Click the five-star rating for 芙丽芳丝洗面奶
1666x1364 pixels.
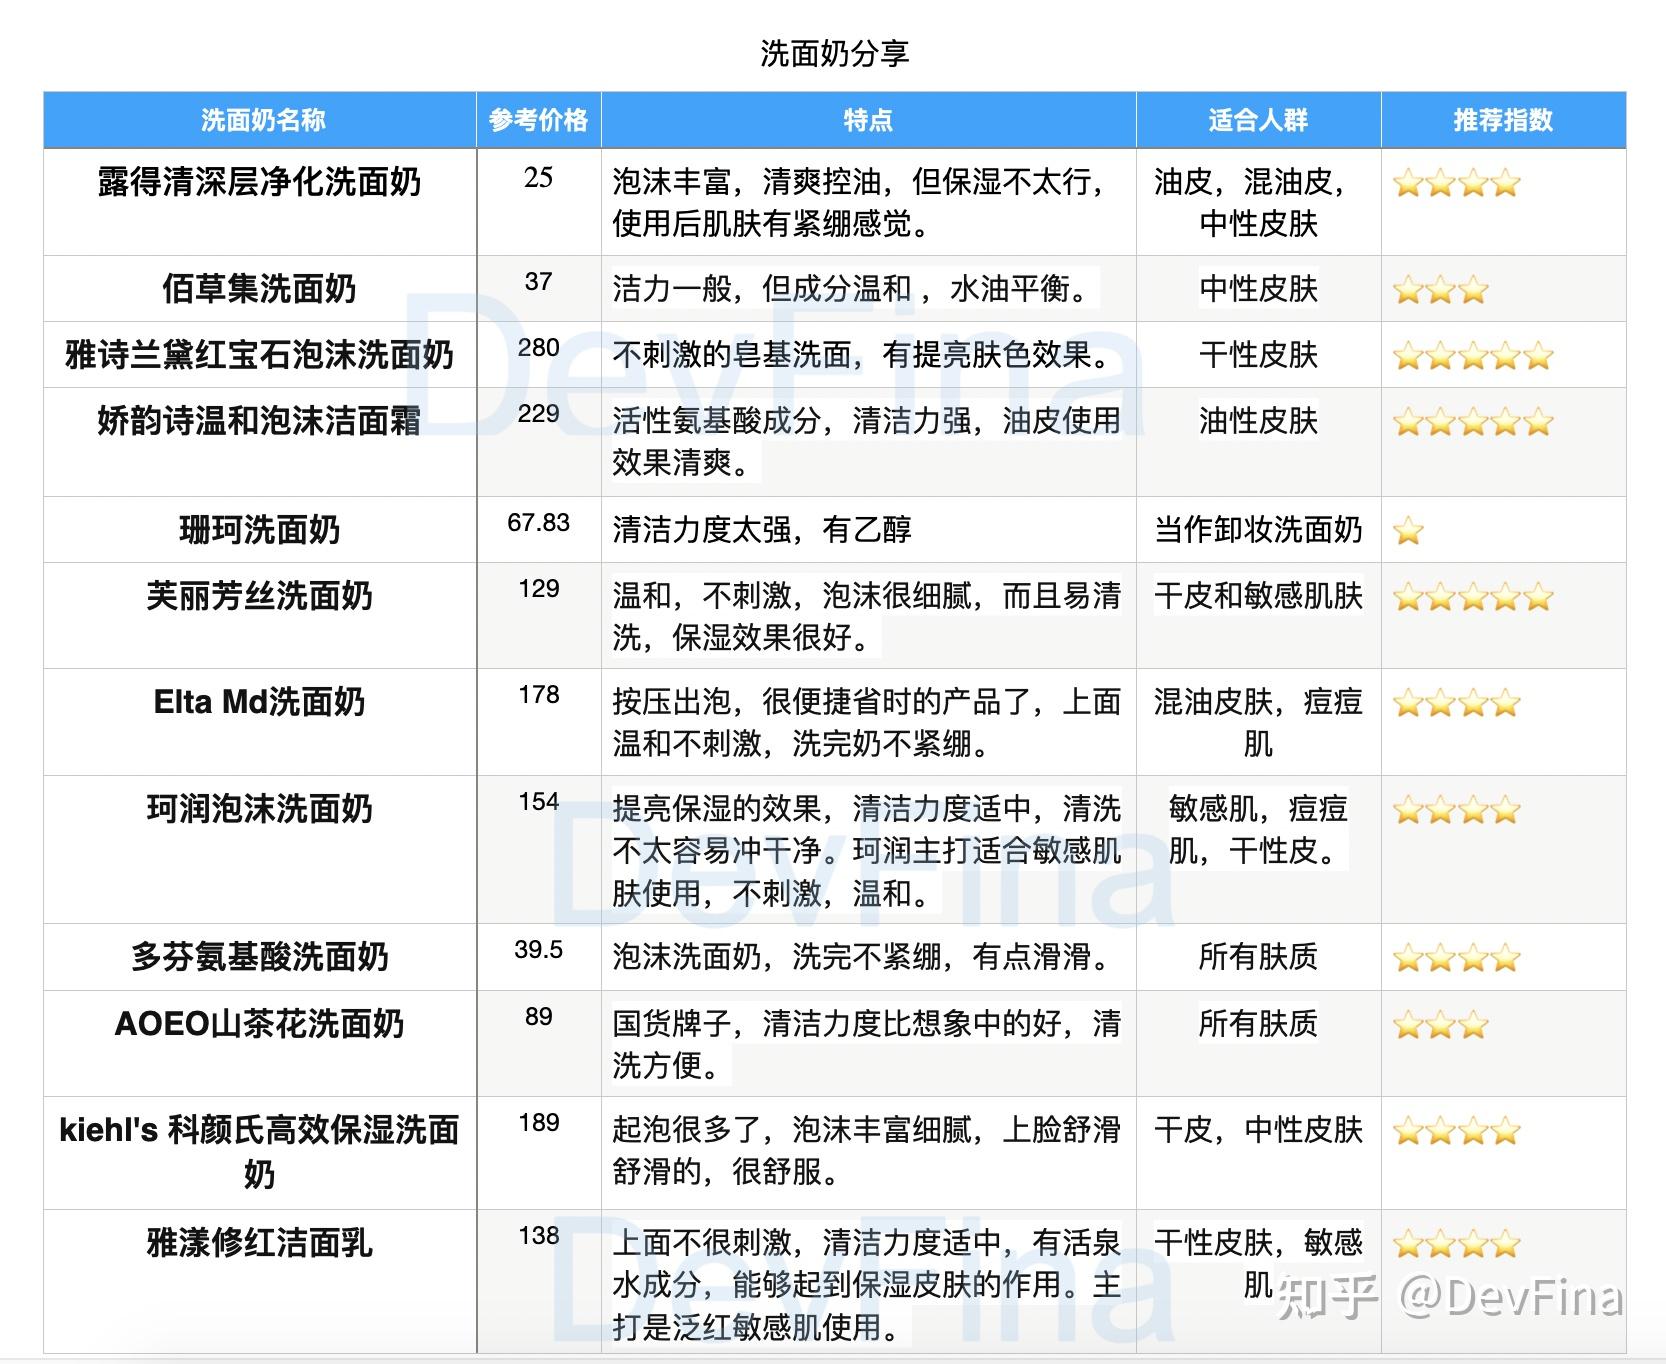pyautogui.click(x=1473, y=597)
